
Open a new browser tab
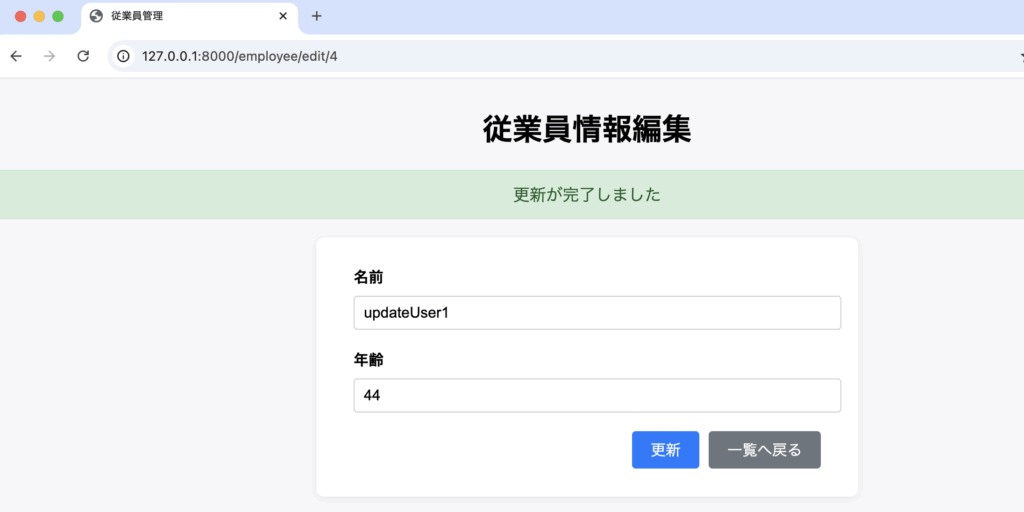[317, 16]
